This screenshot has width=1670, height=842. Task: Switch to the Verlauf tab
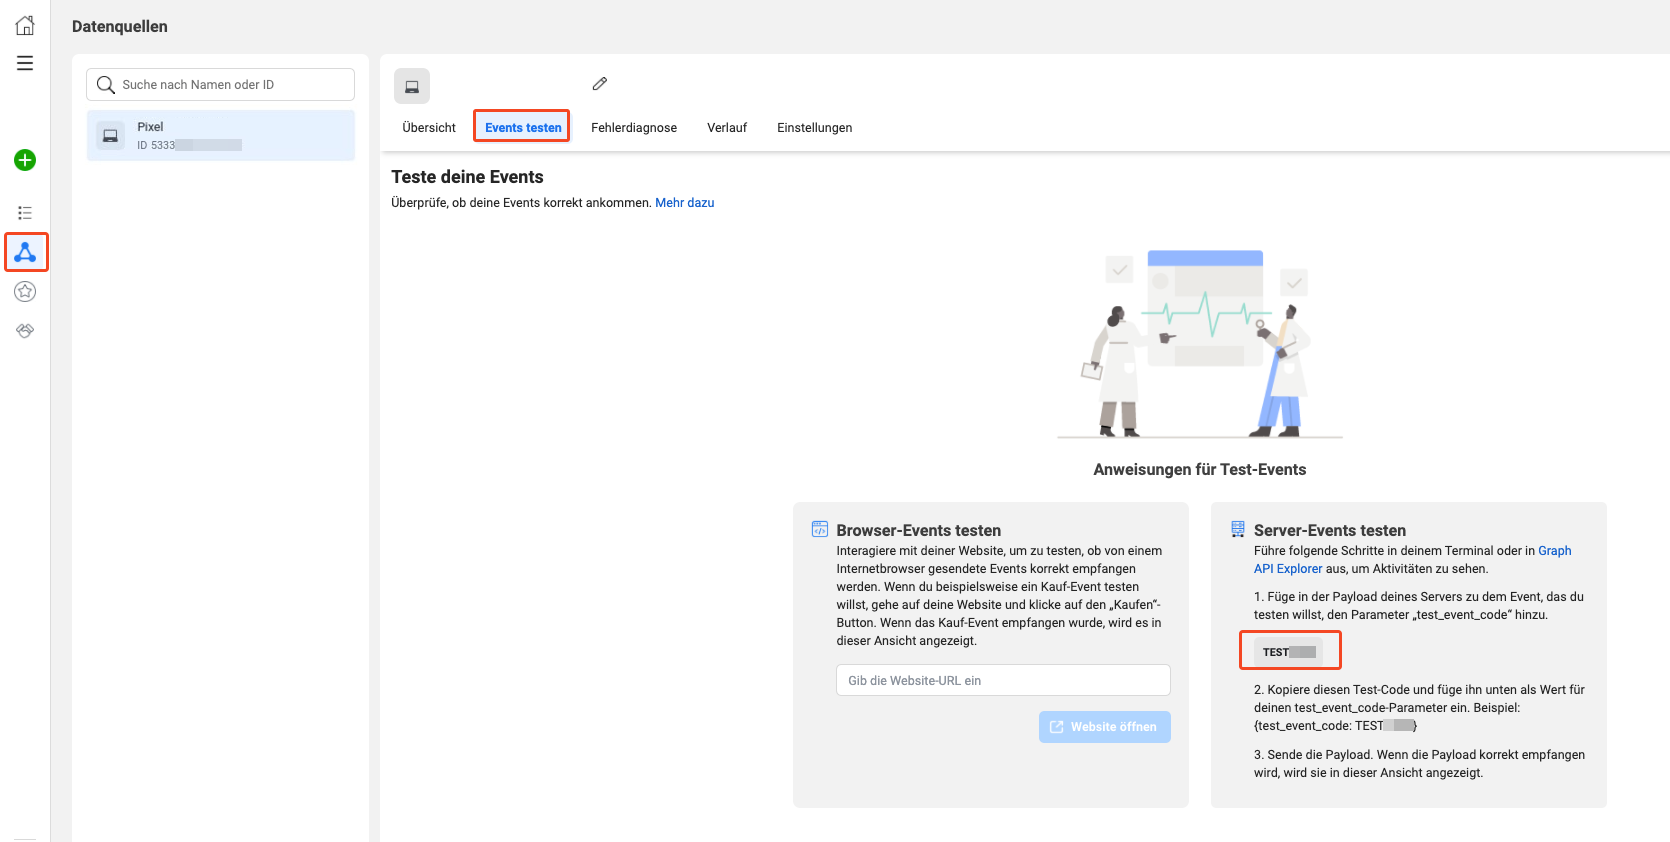727,128
